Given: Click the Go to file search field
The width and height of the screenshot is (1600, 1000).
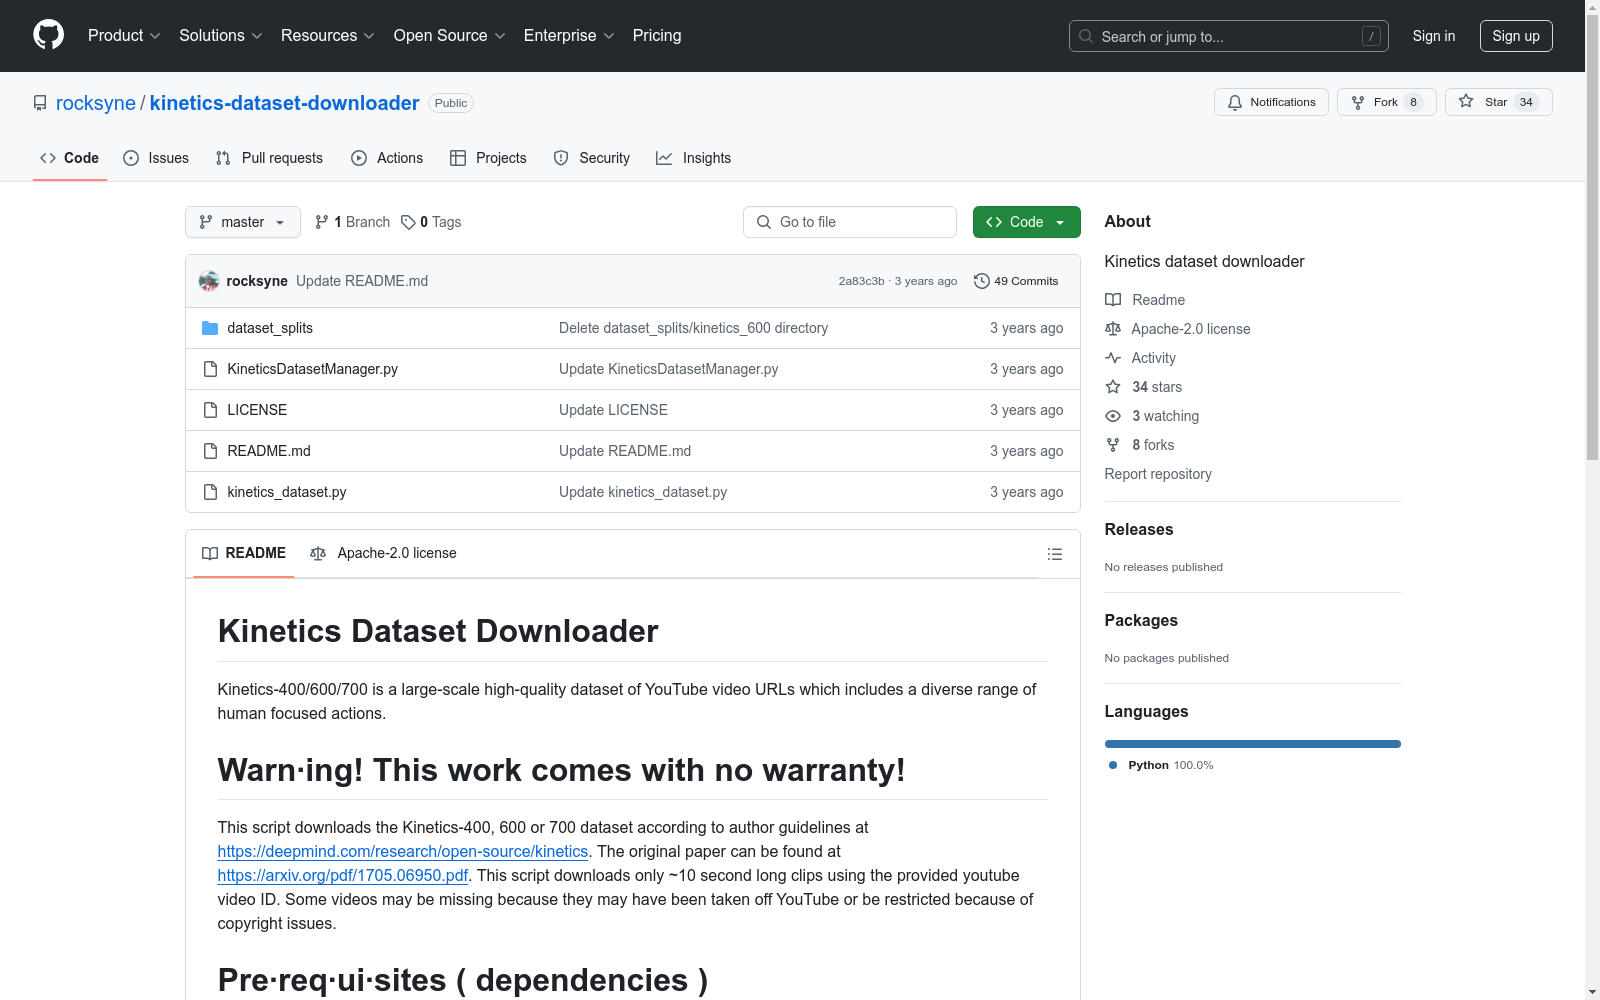Looking at the screenshot, I should (850, 222).
